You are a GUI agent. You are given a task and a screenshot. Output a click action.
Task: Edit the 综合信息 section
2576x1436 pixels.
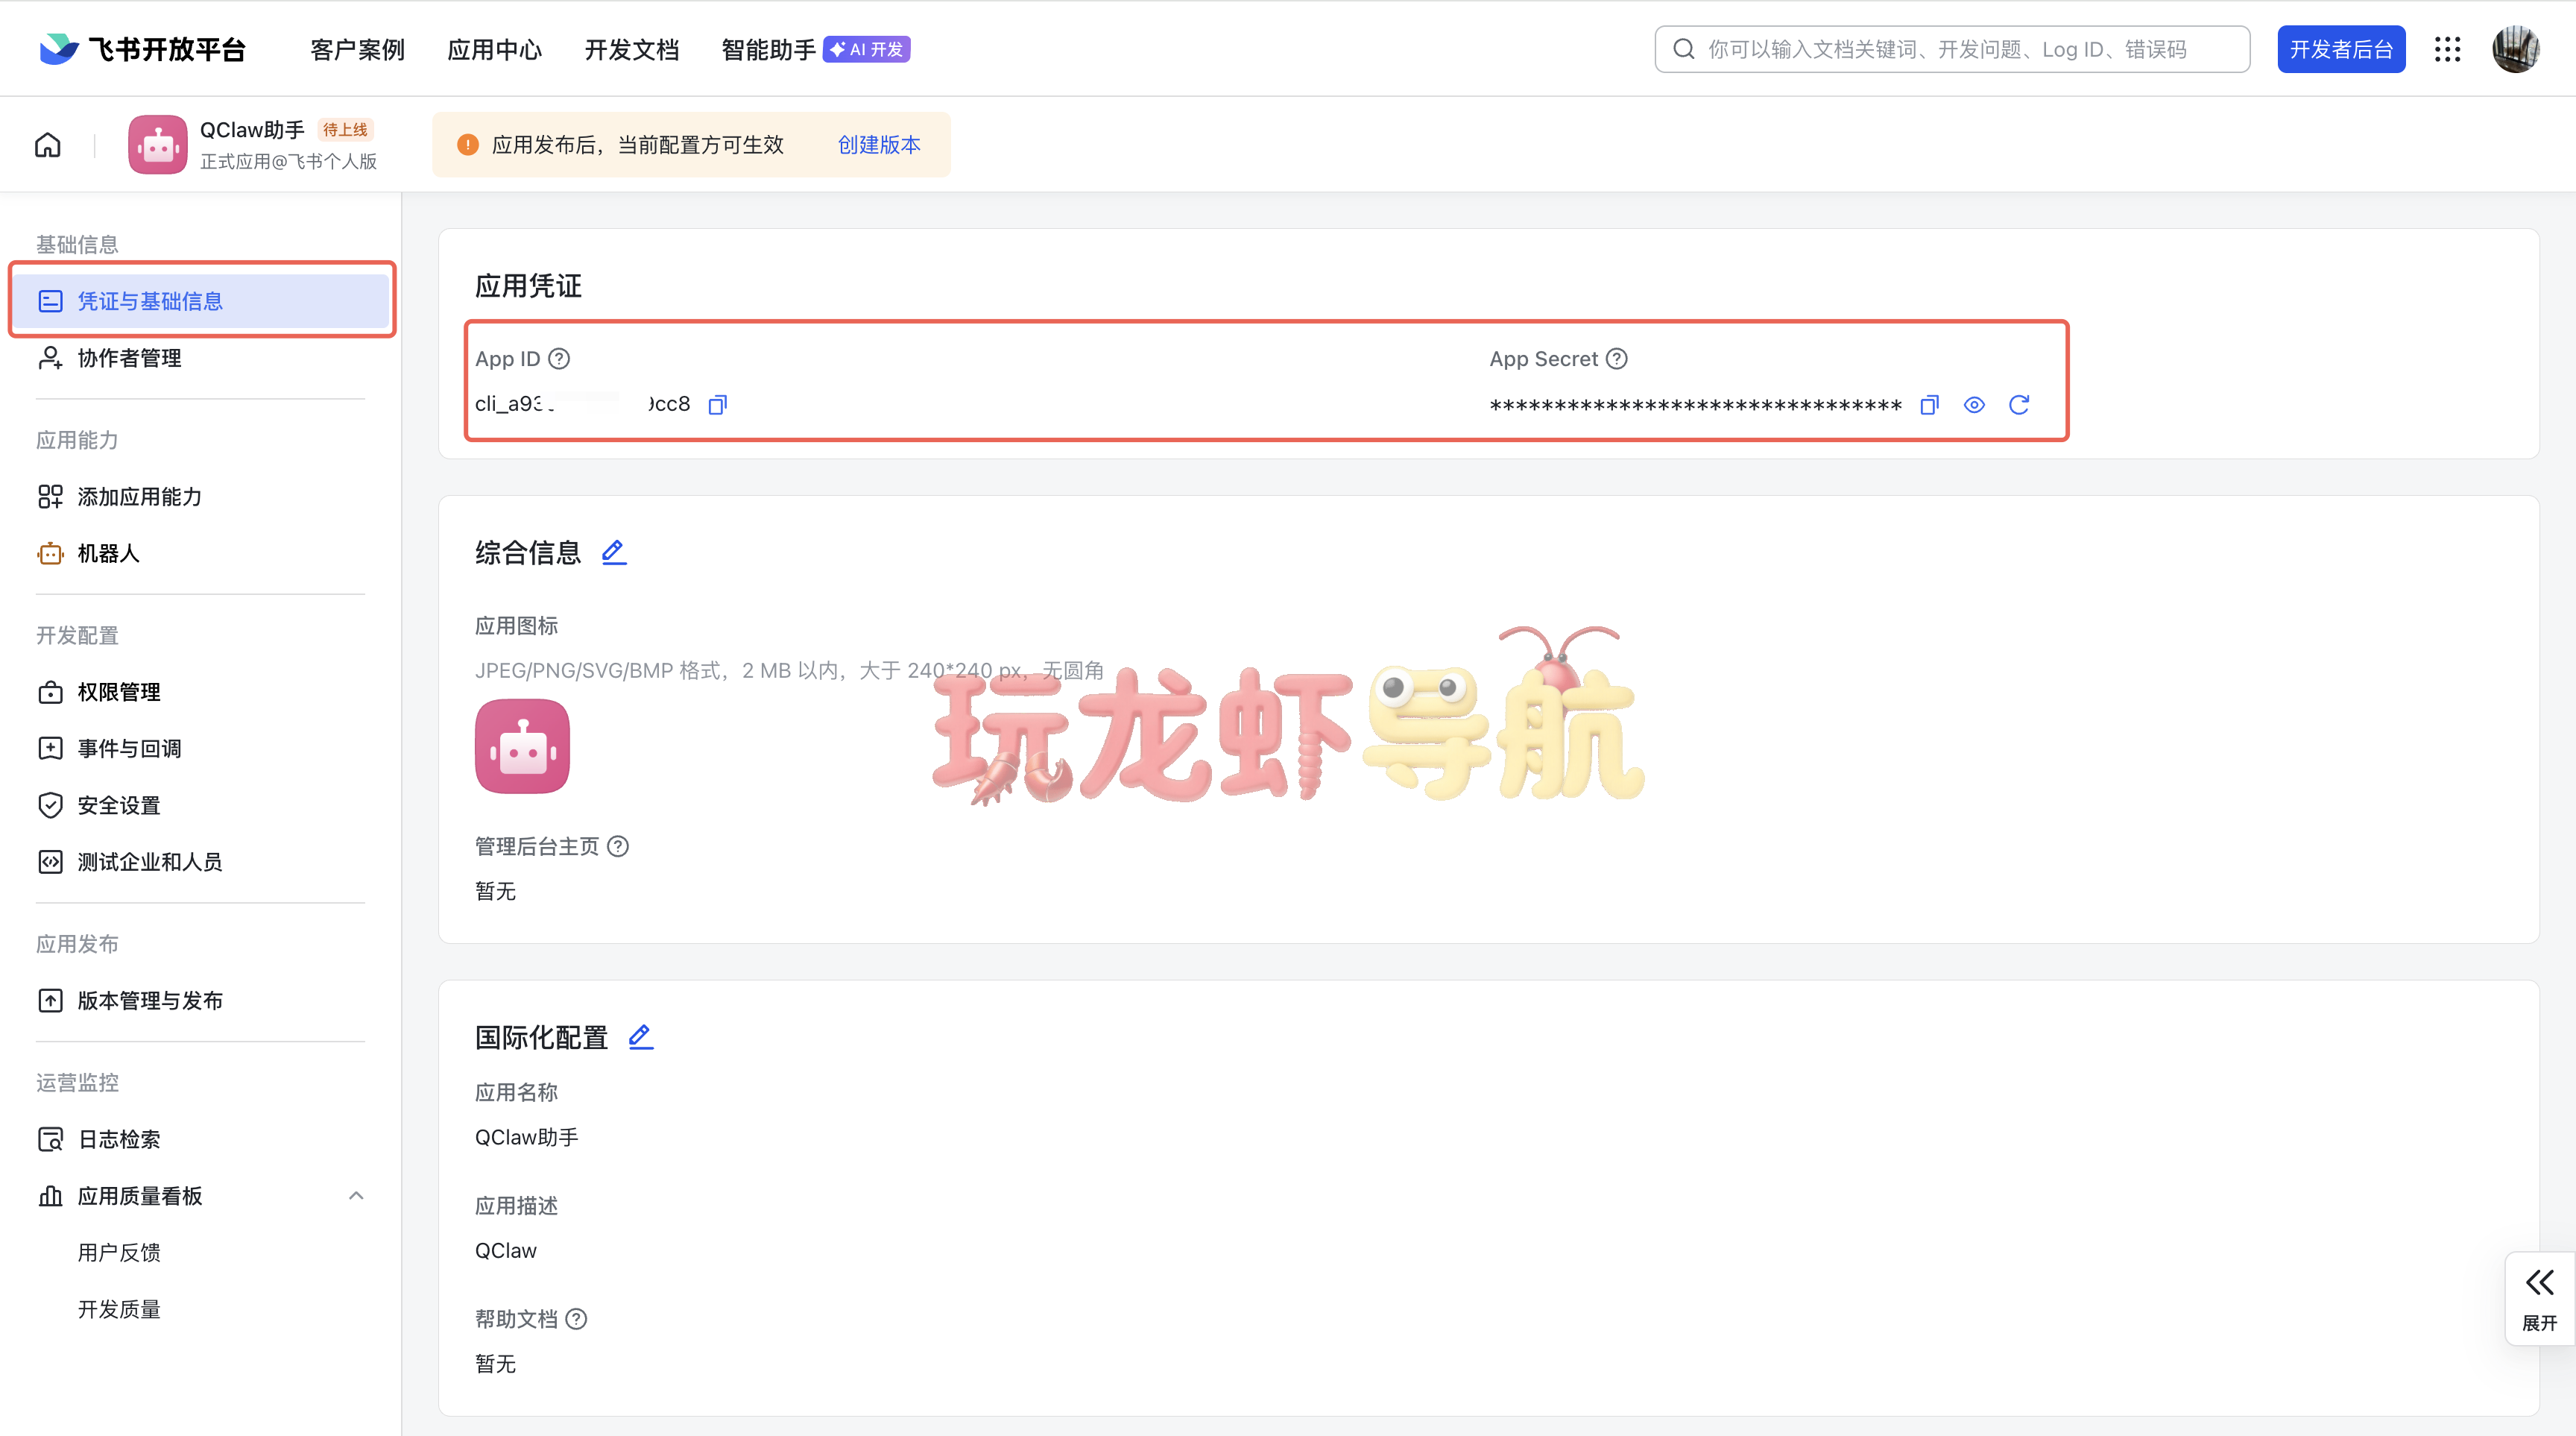614,552
